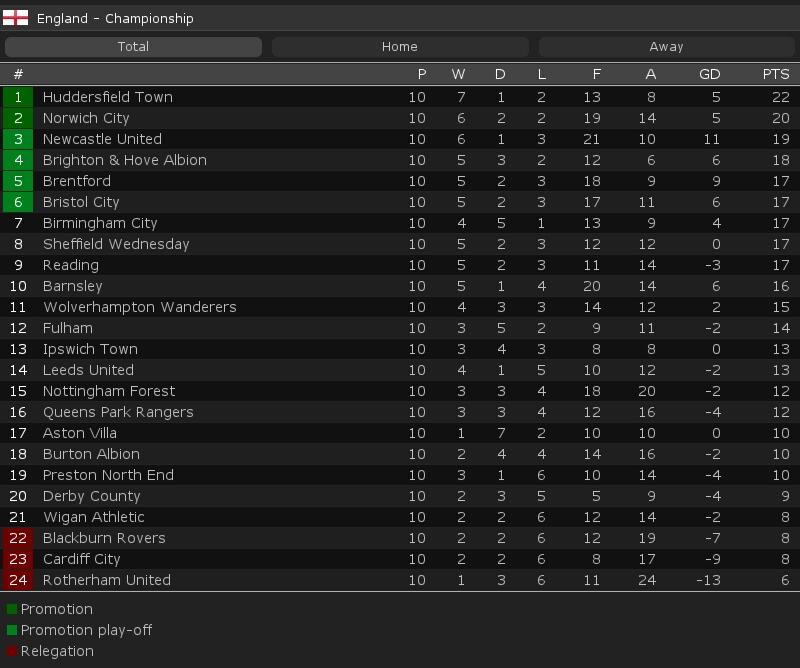Screen dimensions: 800x668
Task: Click the Promotion legend green swatch
Action: (12, 609)
